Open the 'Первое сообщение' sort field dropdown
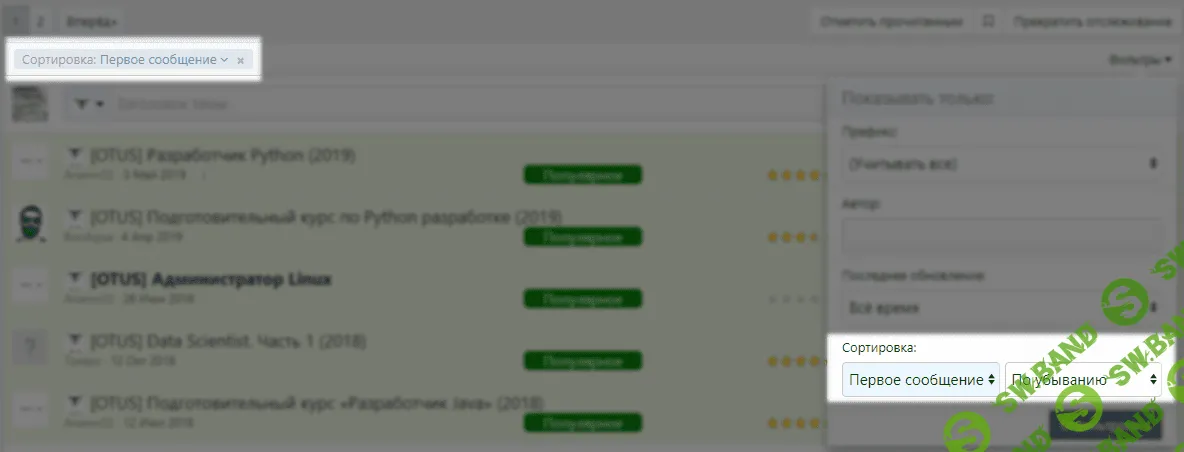 (x=920, y=380)
